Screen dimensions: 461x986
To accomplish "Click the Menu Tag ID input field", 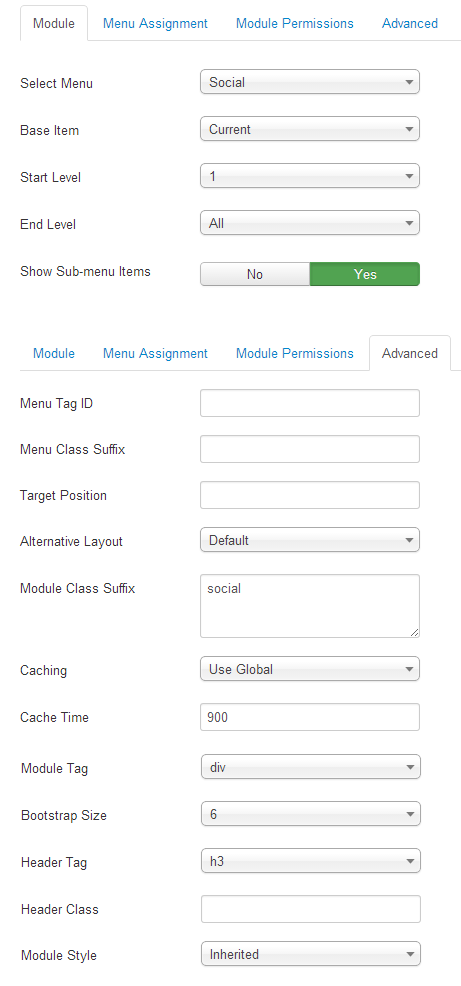I will tap(309, 403).
